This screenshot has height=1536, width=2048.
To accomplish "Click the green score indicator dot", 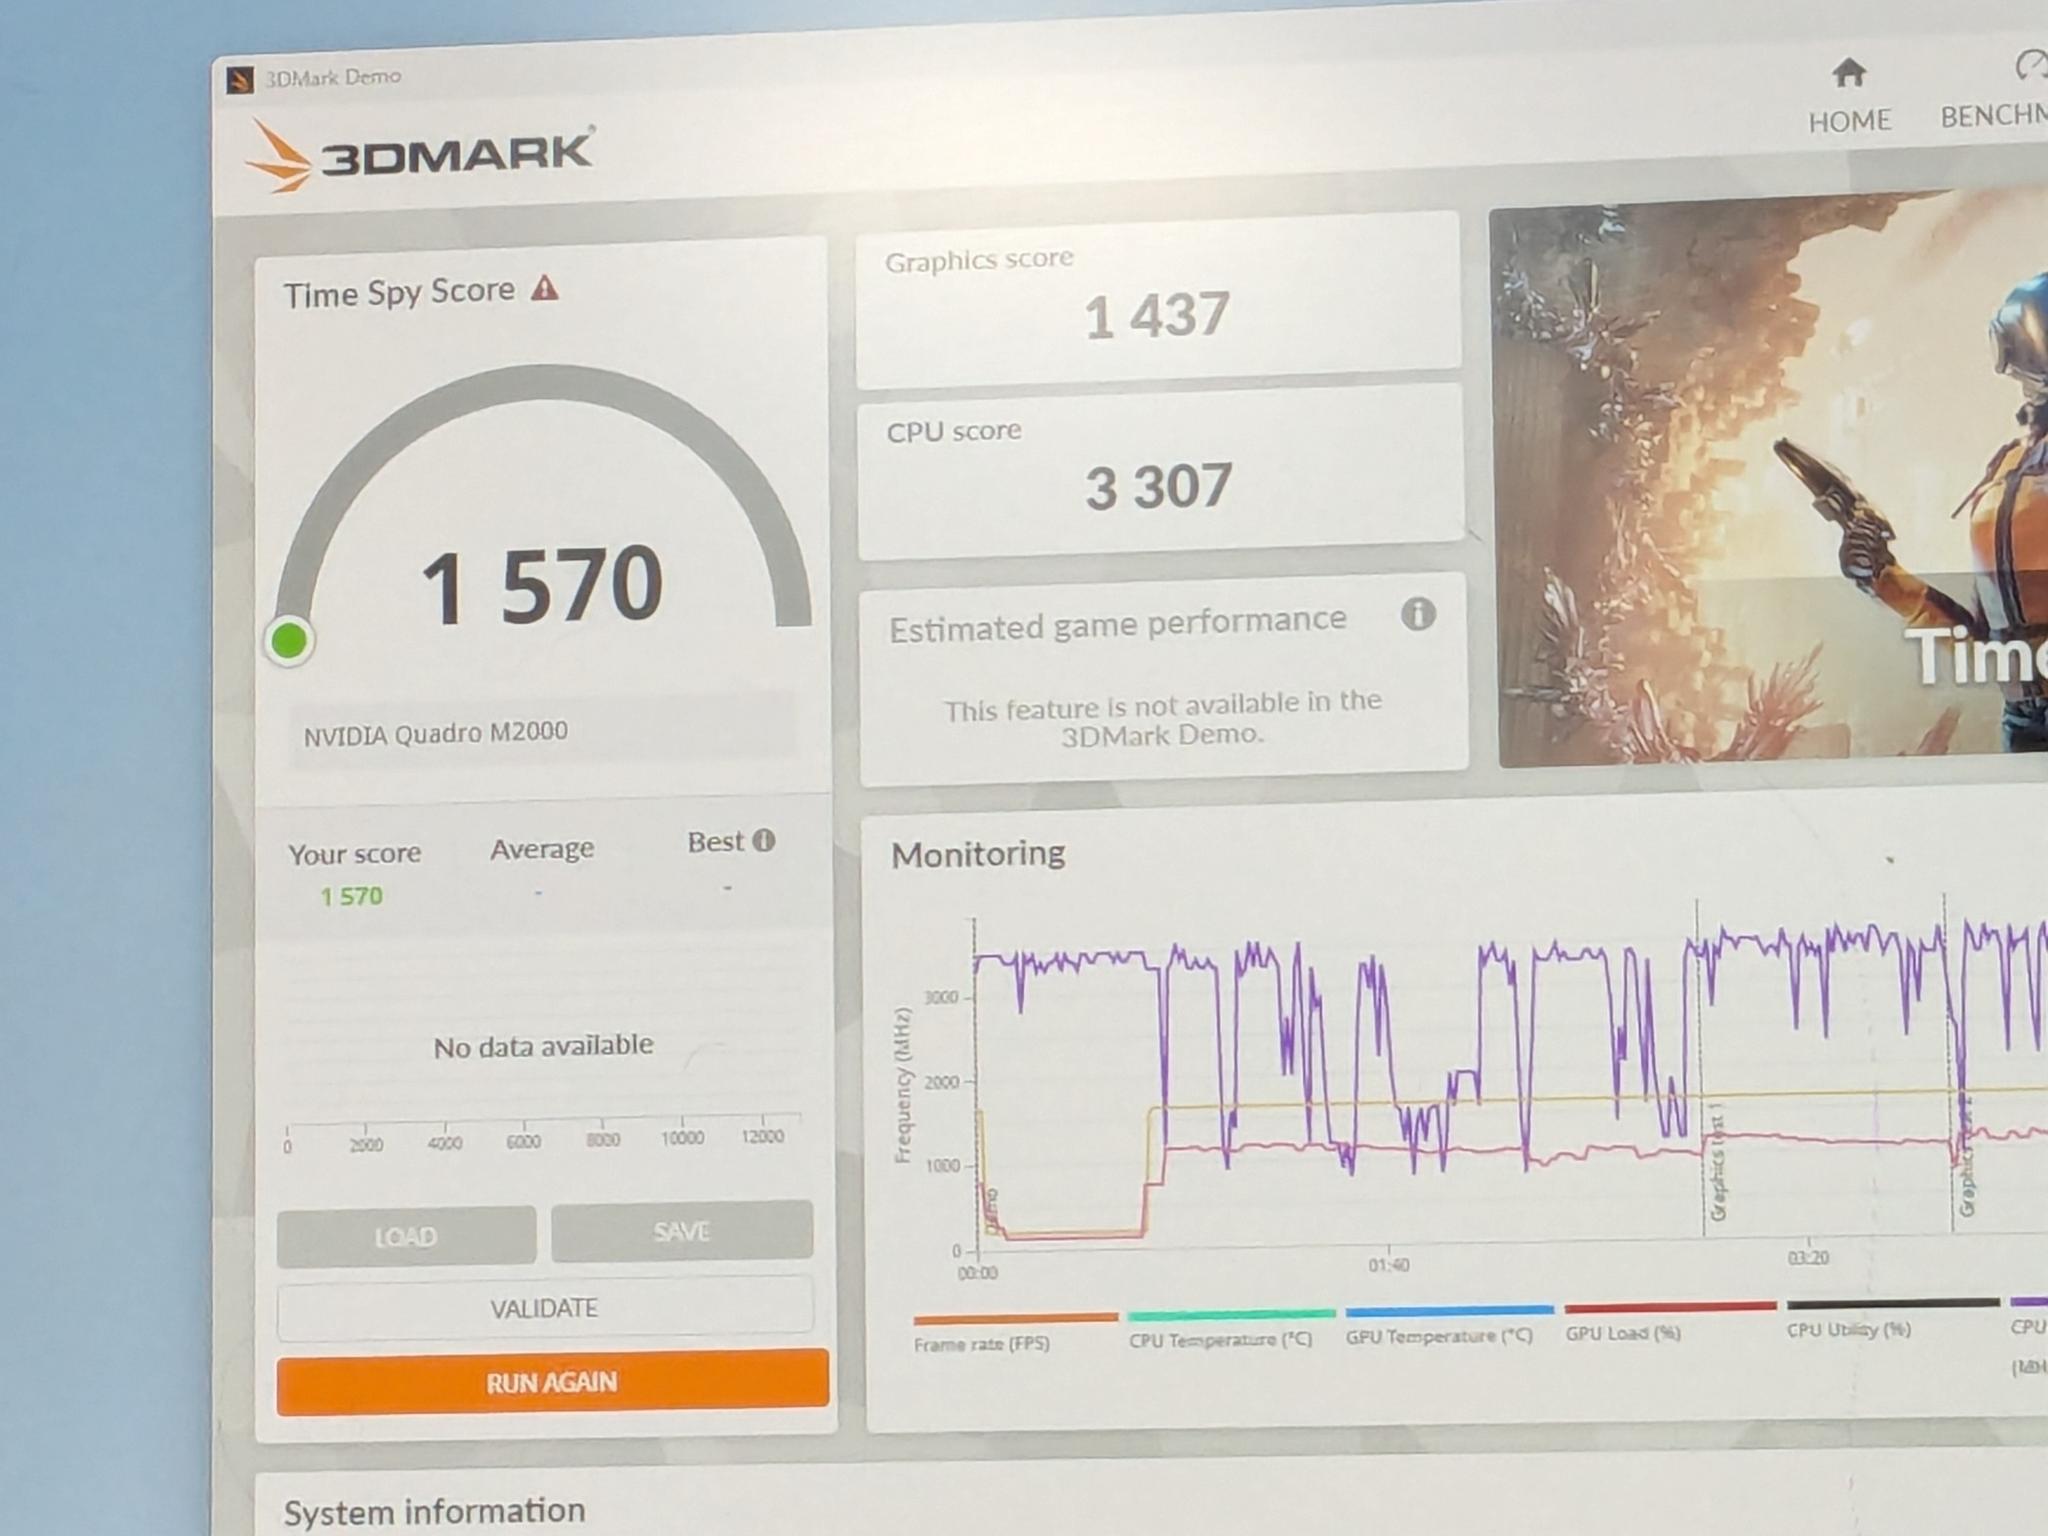I will [290, 641].
